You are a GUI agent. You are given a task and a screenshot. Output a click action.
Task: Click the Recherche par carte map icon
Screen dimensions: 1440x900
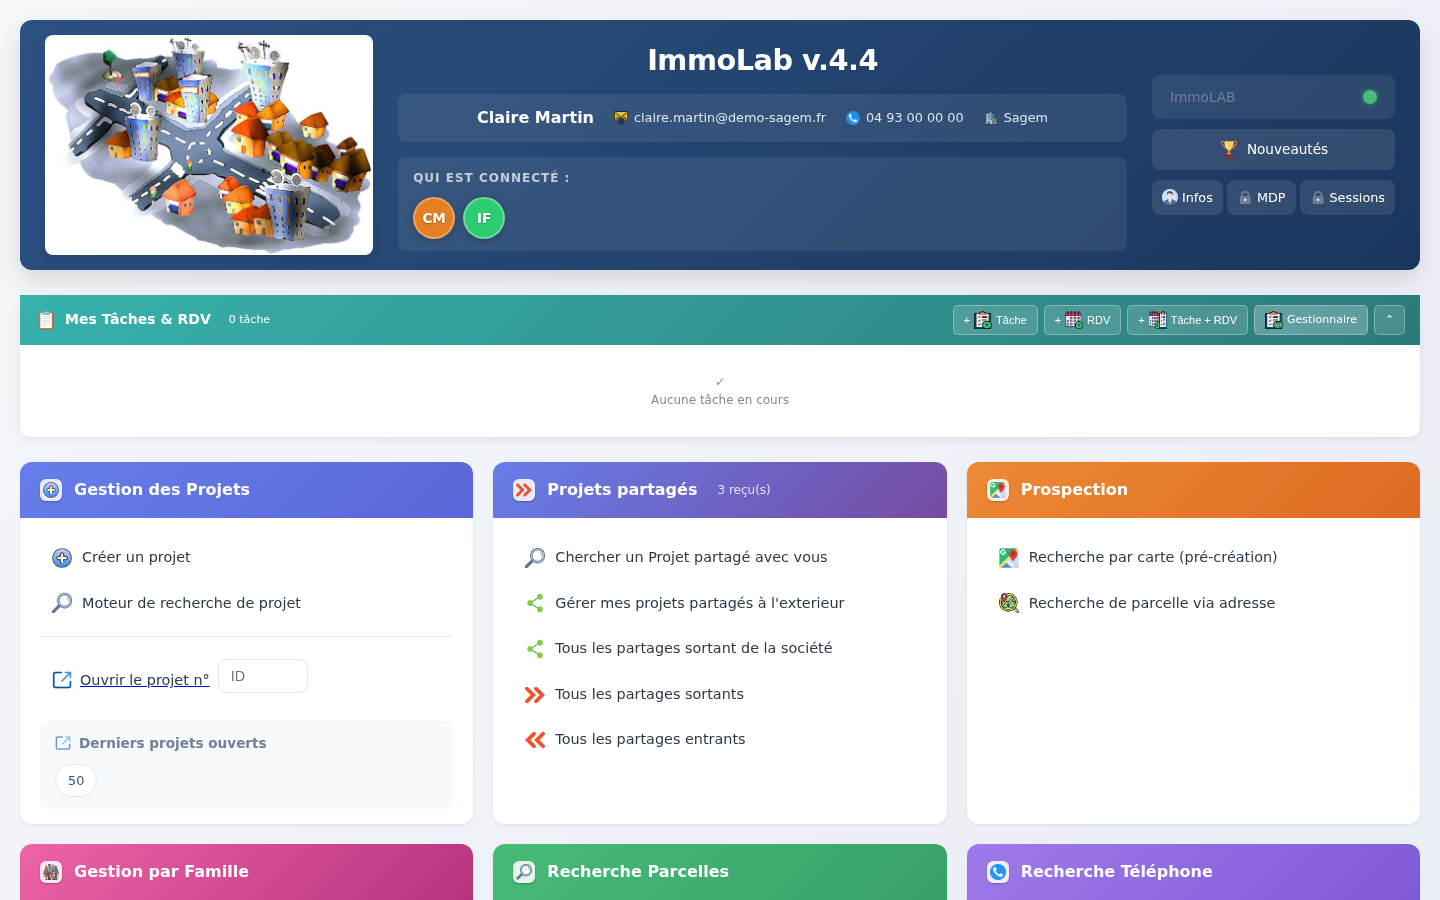click(1009, 558)
